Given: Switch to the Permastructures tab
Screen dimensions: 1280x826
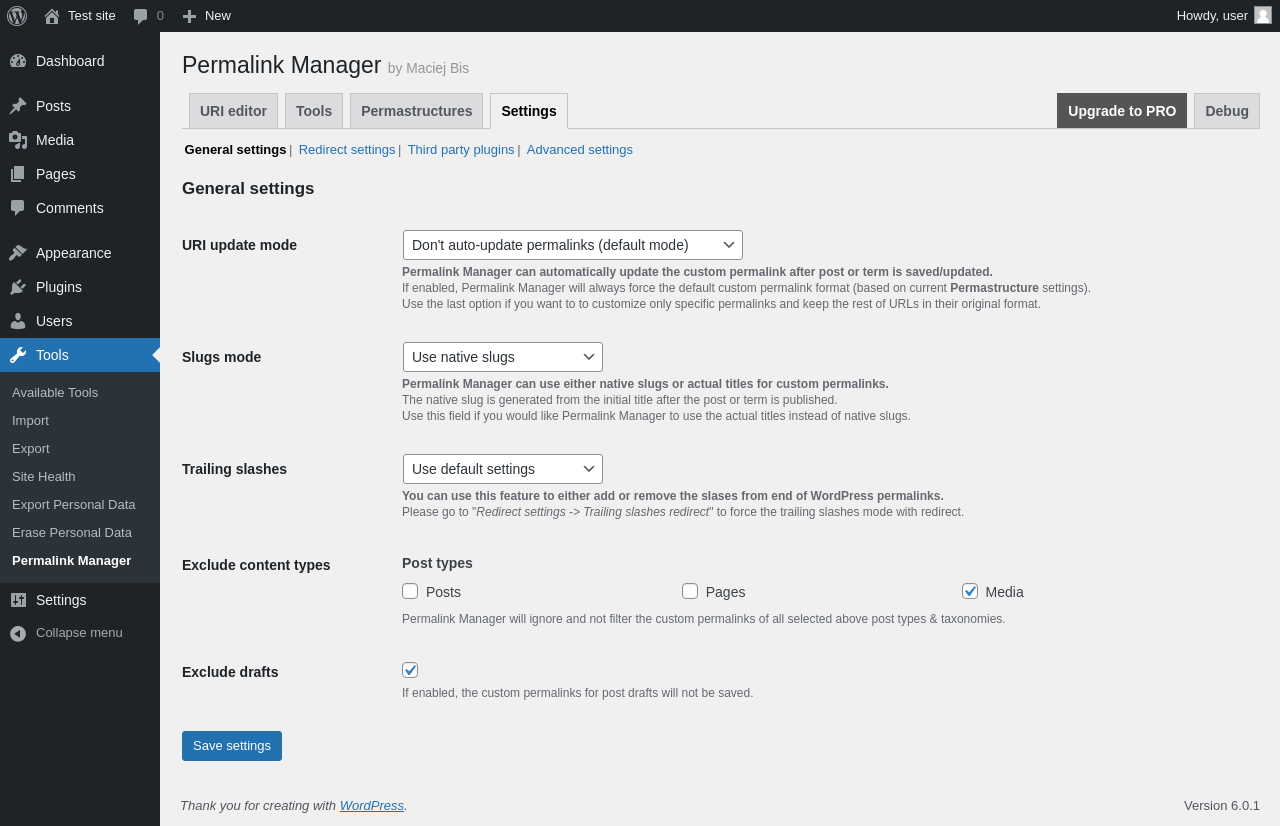Looking at the screenshot, I should [416, 111].
